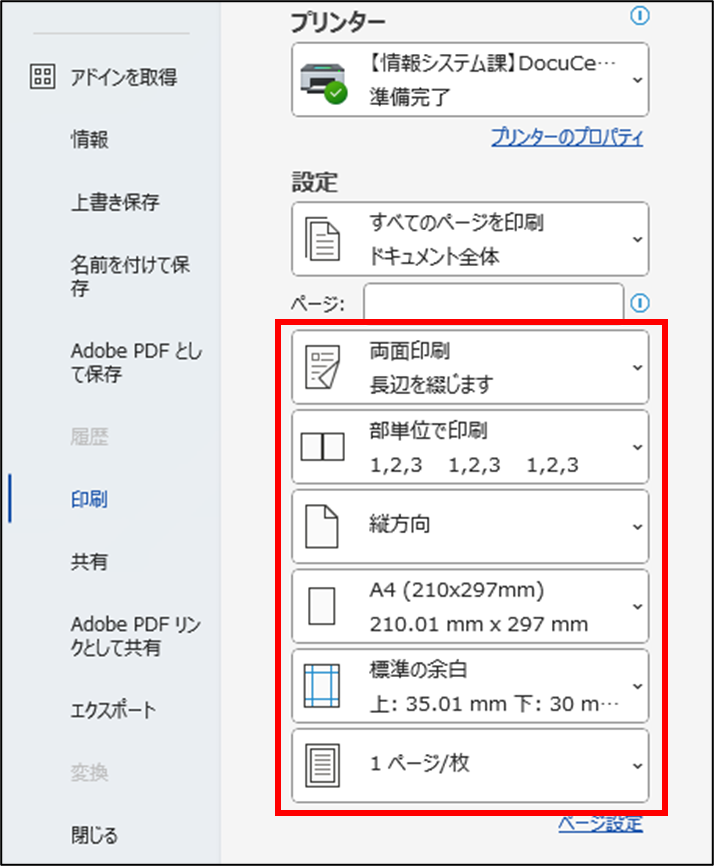
Task: Open the 1 ページ/枚 pages per sheet dropdown
Action: pyautogui.click(x=470, y=765)
